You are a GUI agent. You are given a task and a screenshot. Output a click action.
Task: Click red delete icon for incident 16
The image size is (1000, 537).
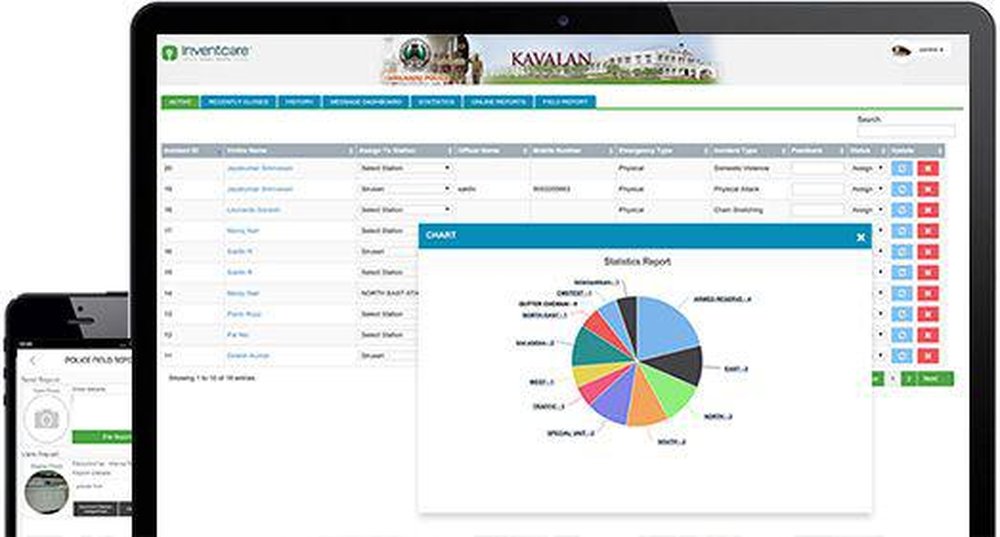click(x=927, y=252)
